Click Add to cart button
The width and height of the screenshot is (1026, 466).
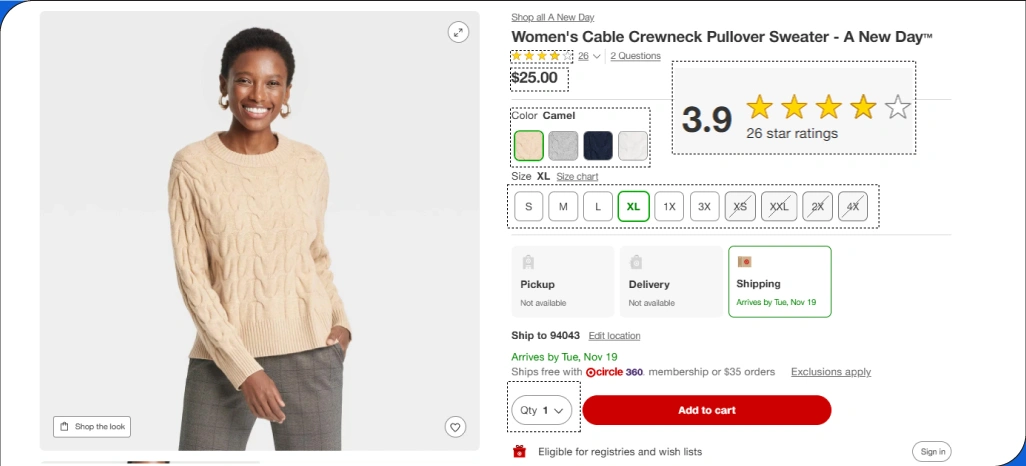pyautogui.click(x=706, y=410)
